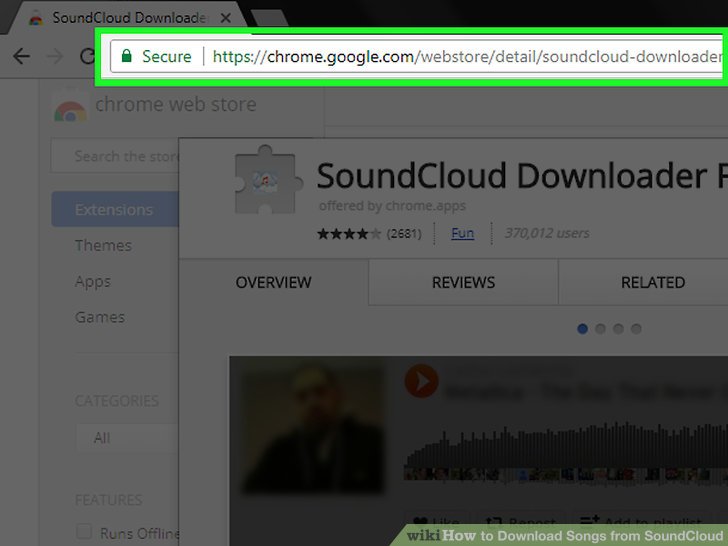Viewport: 728px width, 546px height.
Task: Close the SoundCloud Downloader browser tab
Action: [226, 18]
